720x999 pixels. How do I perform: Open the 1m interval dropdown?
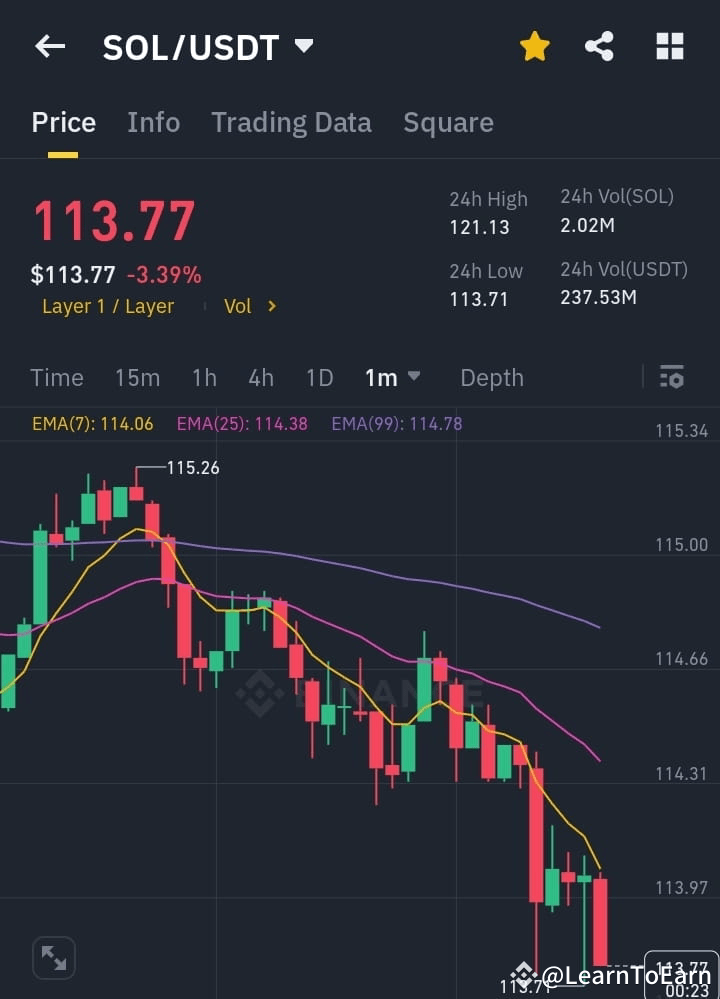pyautogui.click(x=392, y=378)
